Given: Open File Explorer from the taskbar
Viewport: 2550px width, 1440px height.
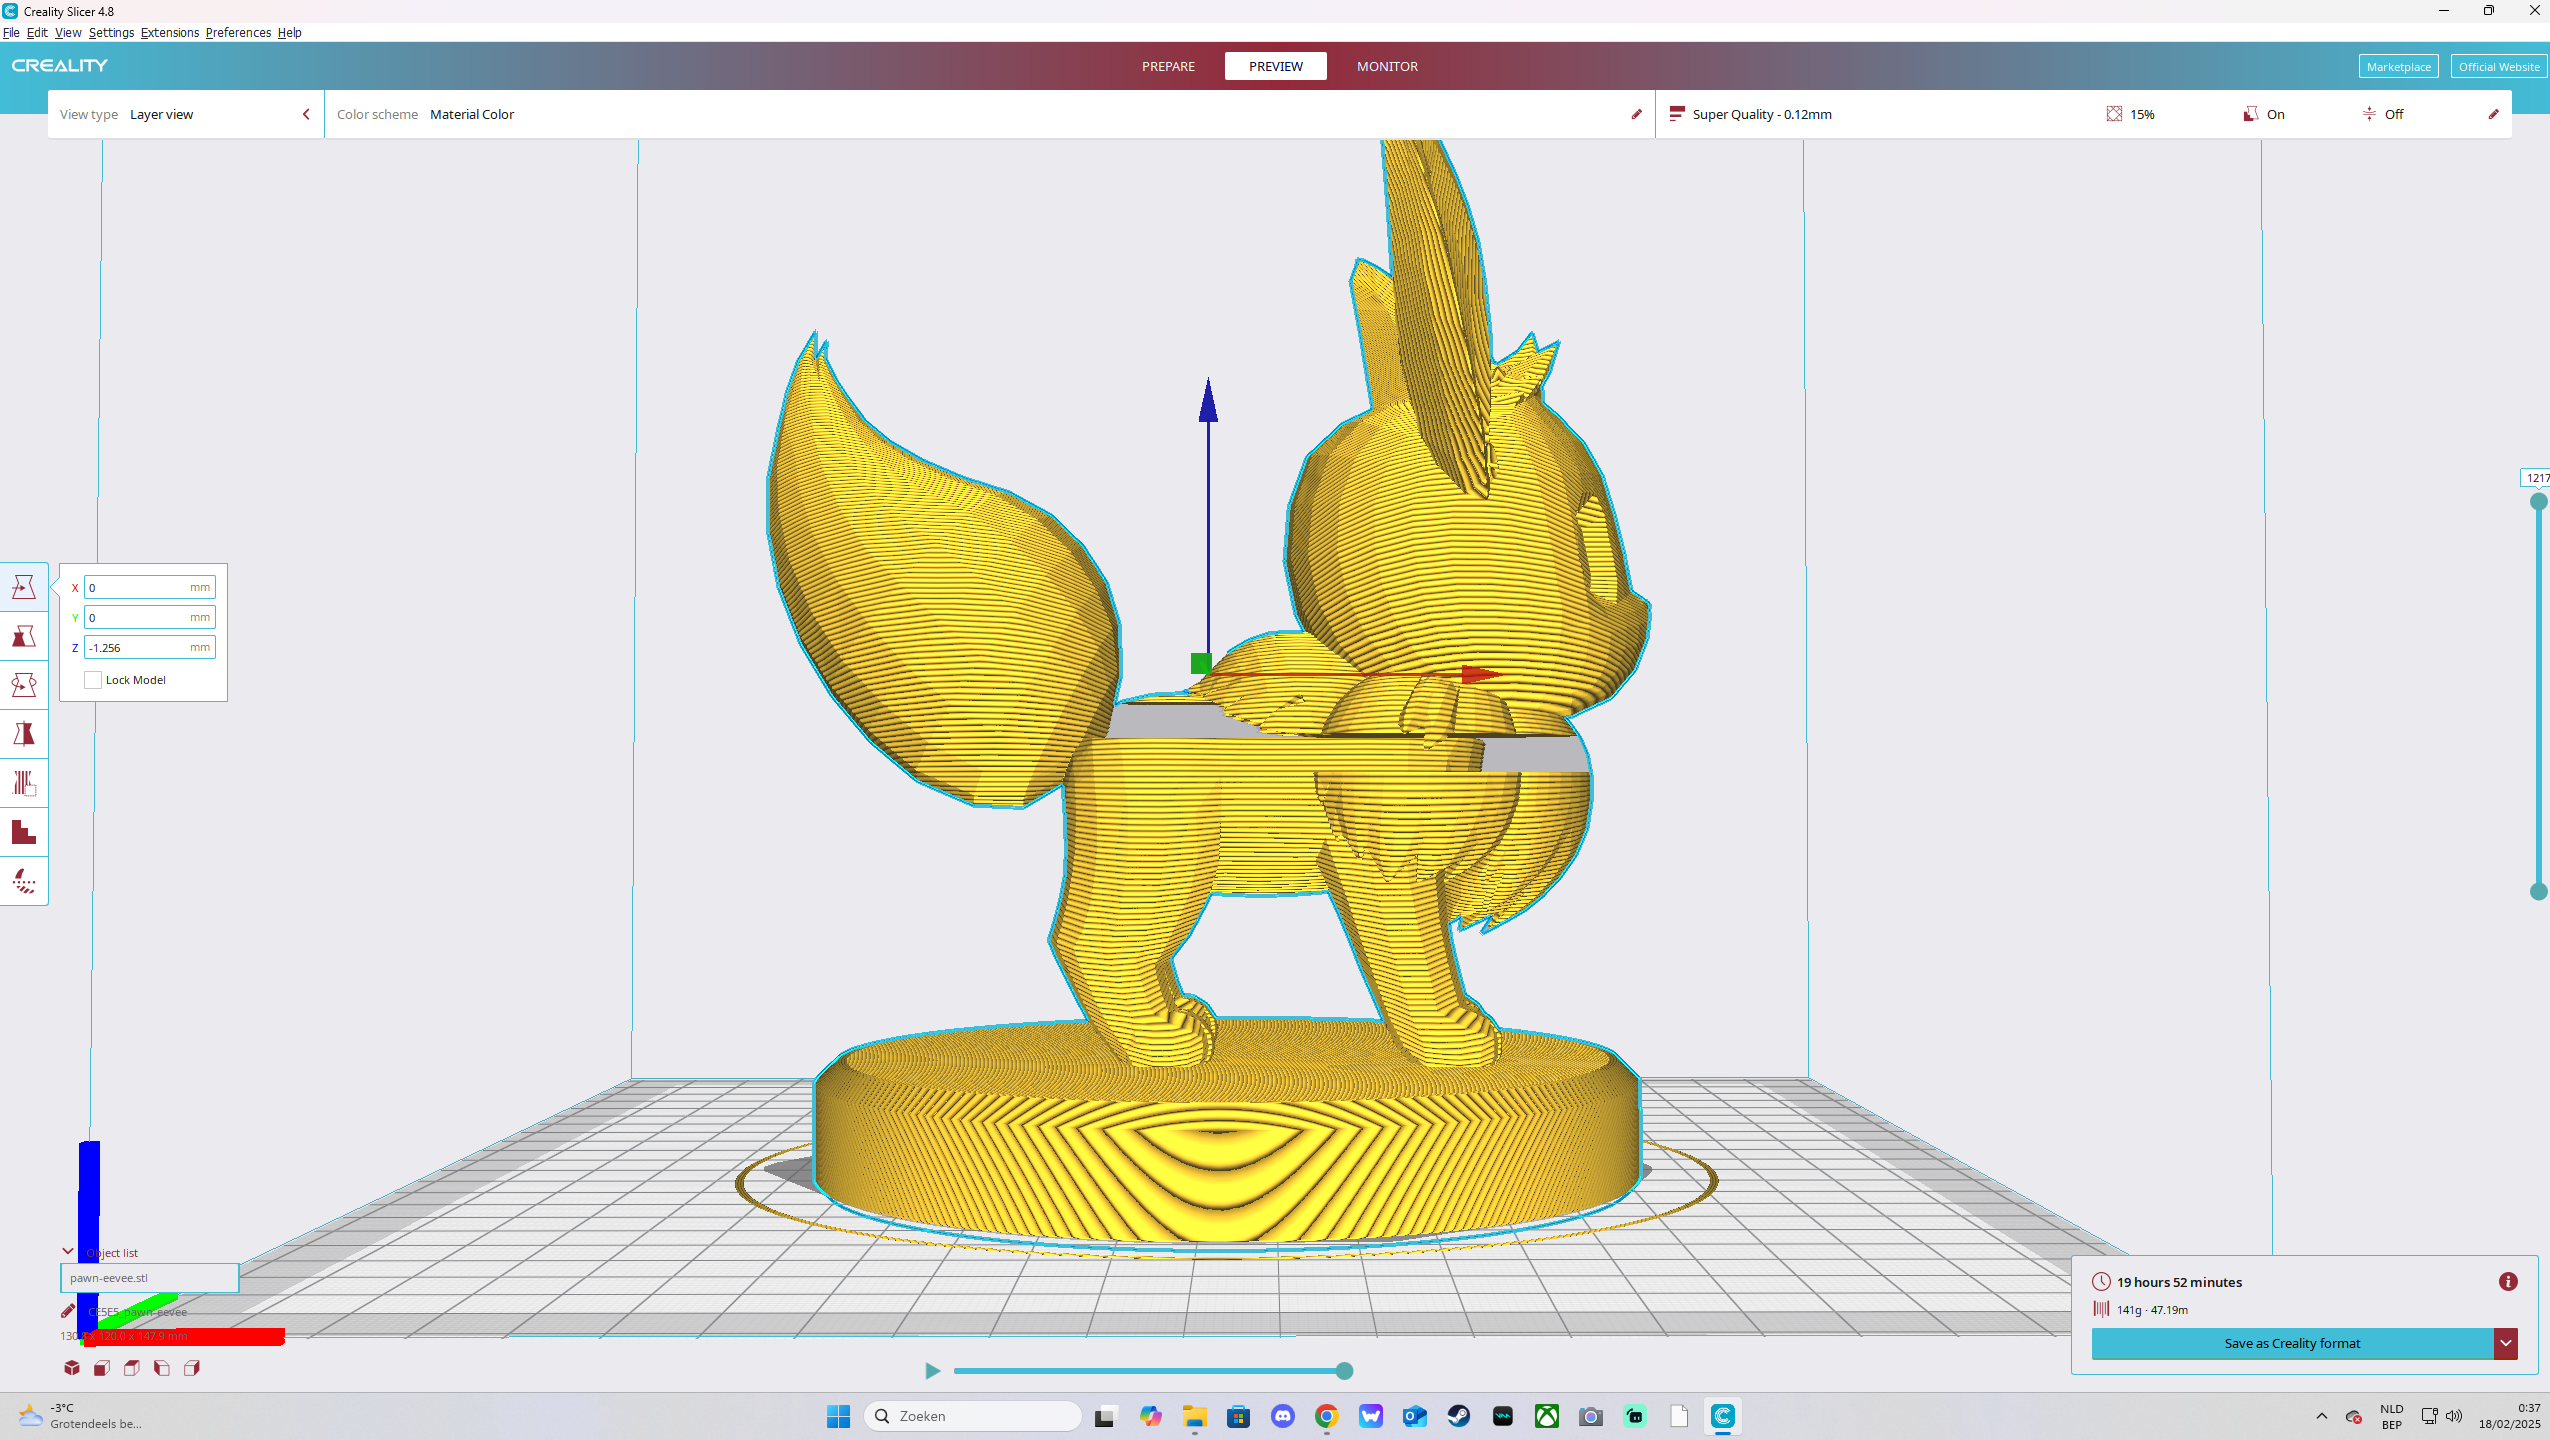Looking at the screenshot, I should [1195, 1416].
